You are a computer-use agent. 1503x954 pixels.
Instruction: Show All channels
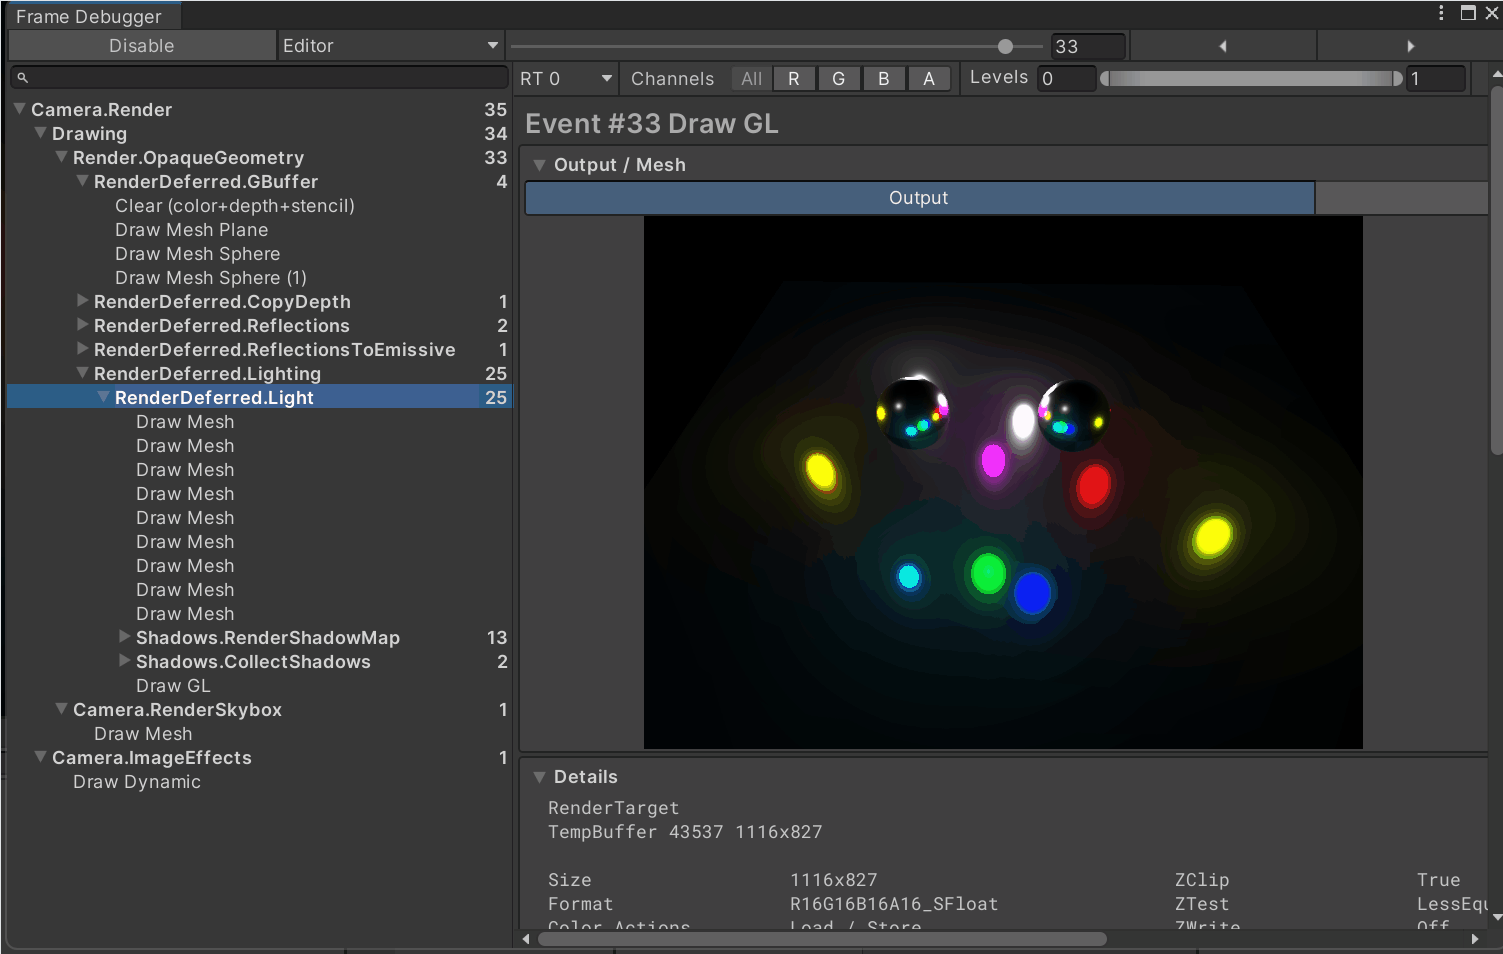point(751,79)
